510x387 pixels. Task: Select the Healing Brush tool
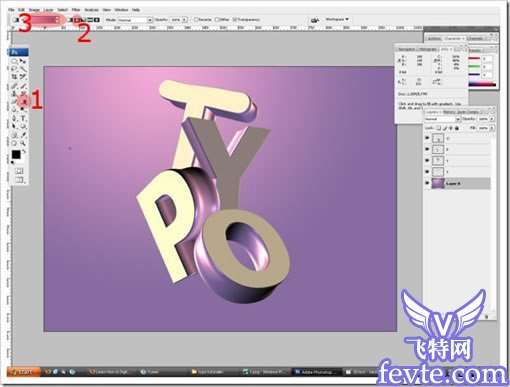(x=14, y=85)
